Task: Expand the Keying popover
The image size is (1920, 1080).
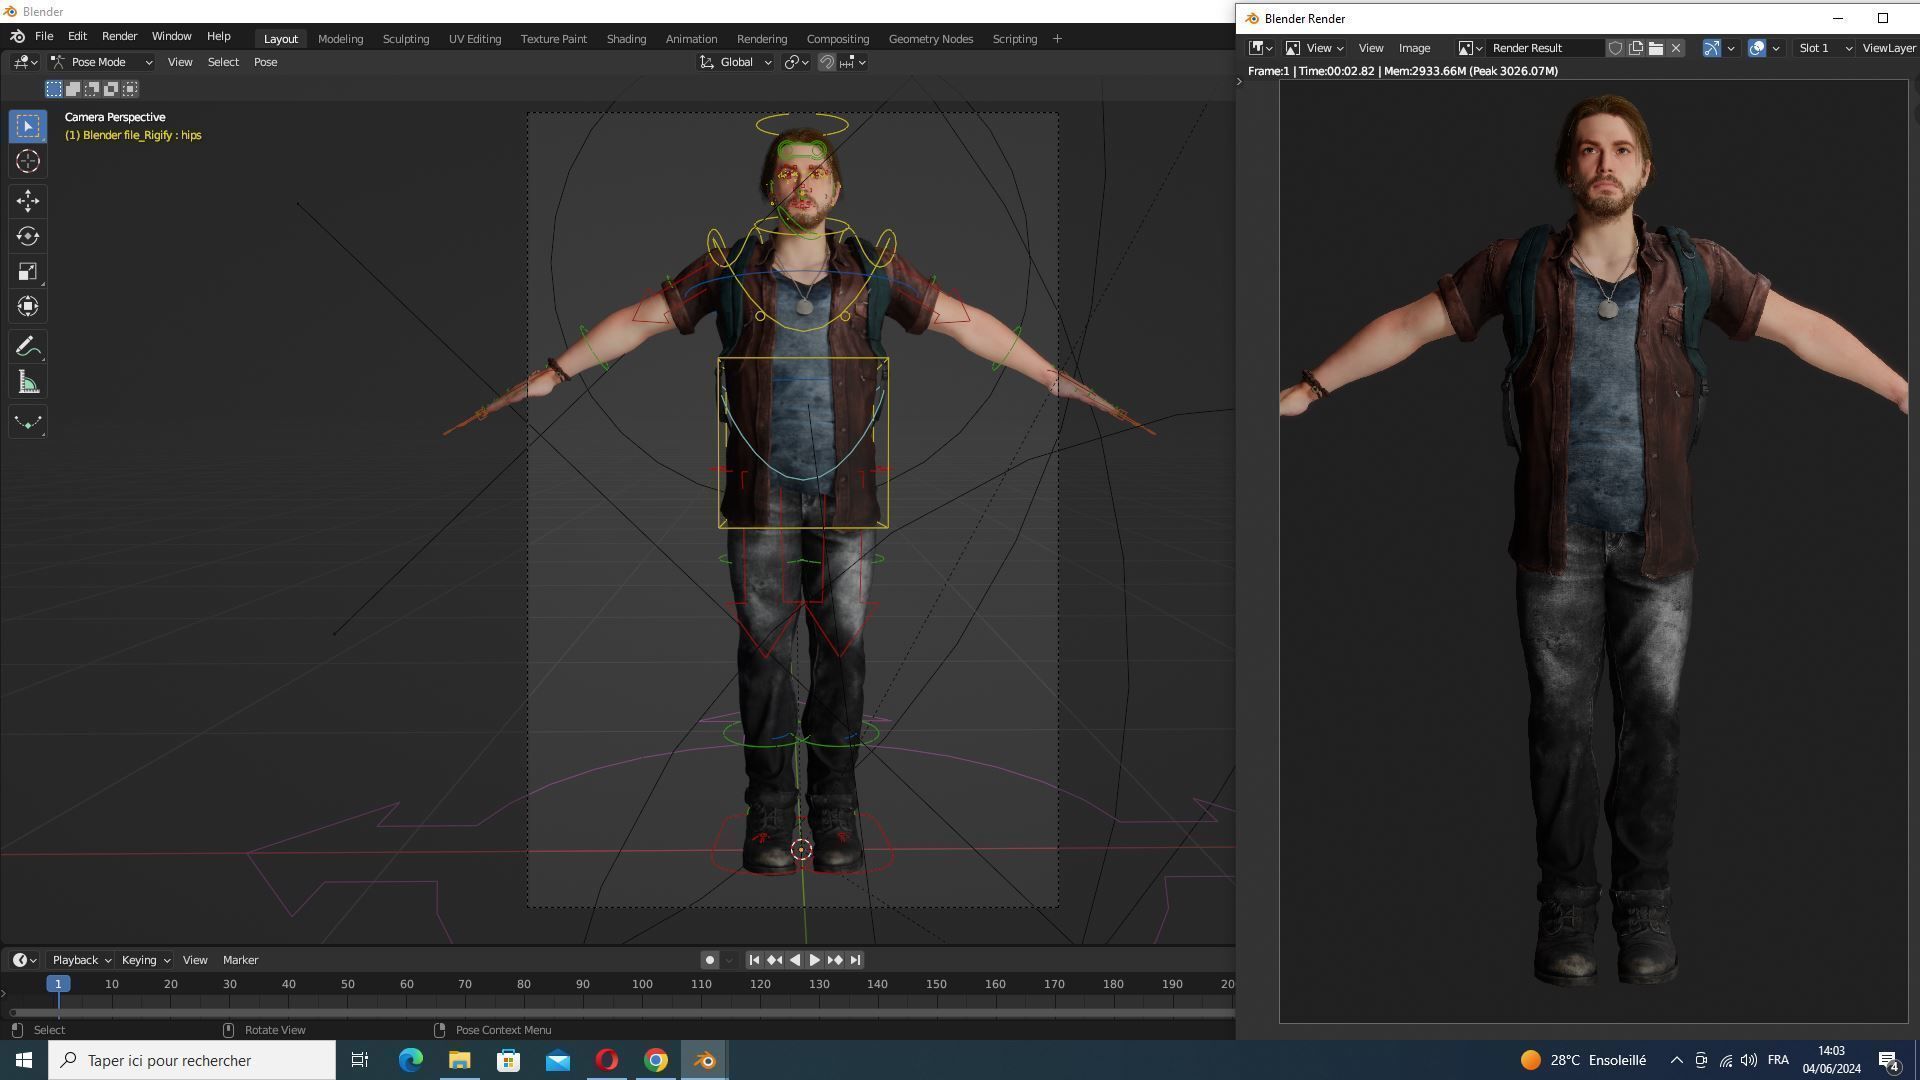Action: 145,960
